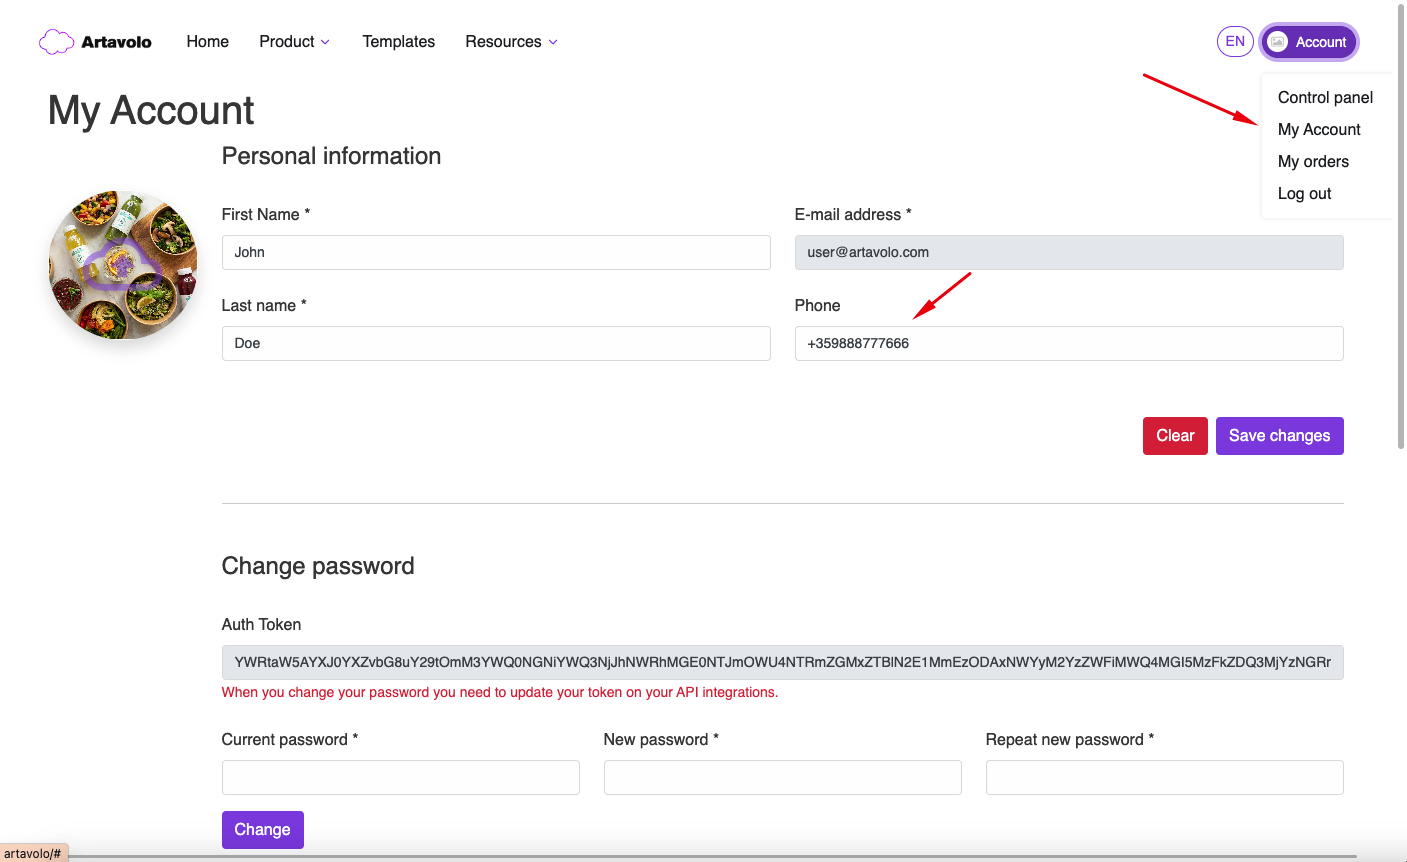Click the Auth Token label
The image size is (1407, 862).
point(261,624)
